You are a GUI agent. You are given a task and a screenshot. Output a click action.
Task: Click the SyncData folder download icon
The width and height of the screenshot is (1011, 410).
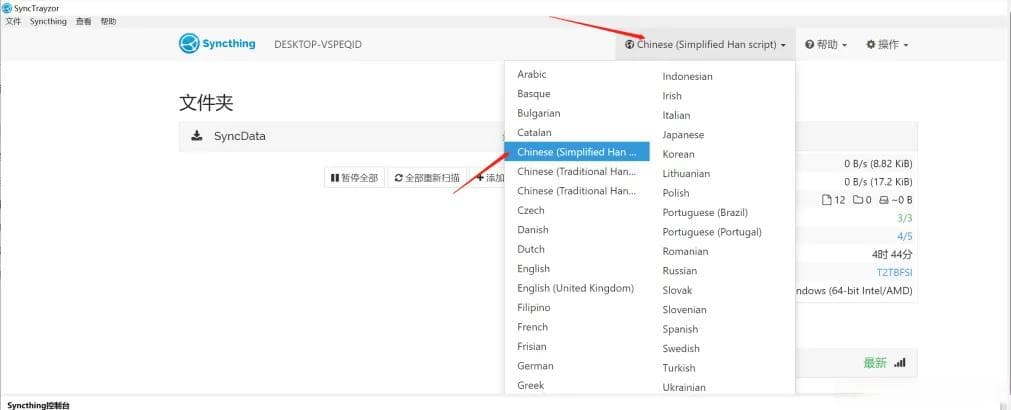197,136
